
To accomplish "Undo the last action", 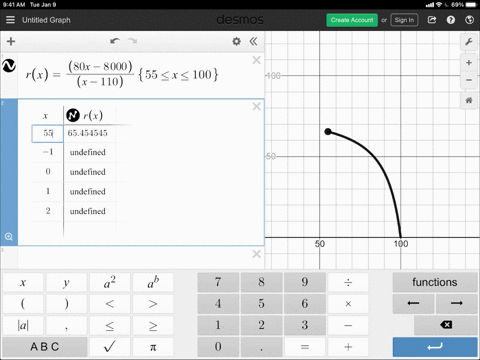I will pyautogui.click(x=115, y=41).
